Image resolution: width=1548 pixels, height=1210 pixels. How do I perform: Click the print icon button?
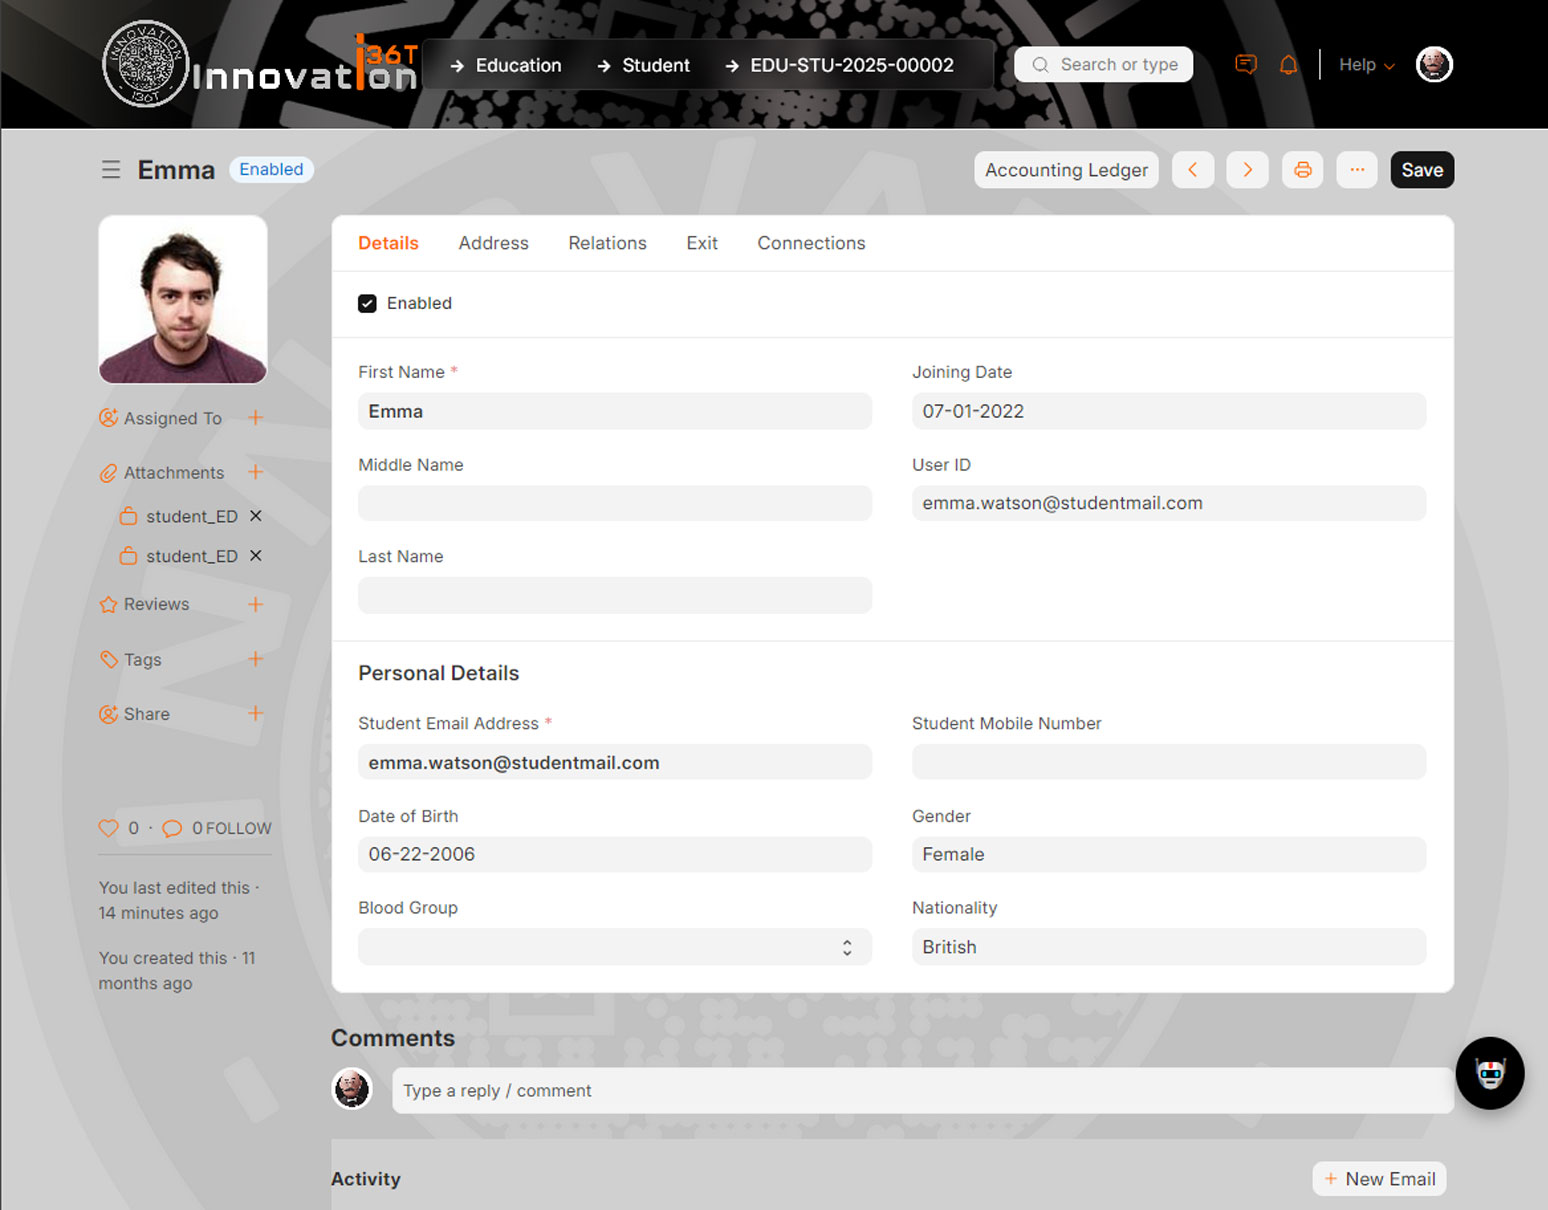(x=1302, y=170)
